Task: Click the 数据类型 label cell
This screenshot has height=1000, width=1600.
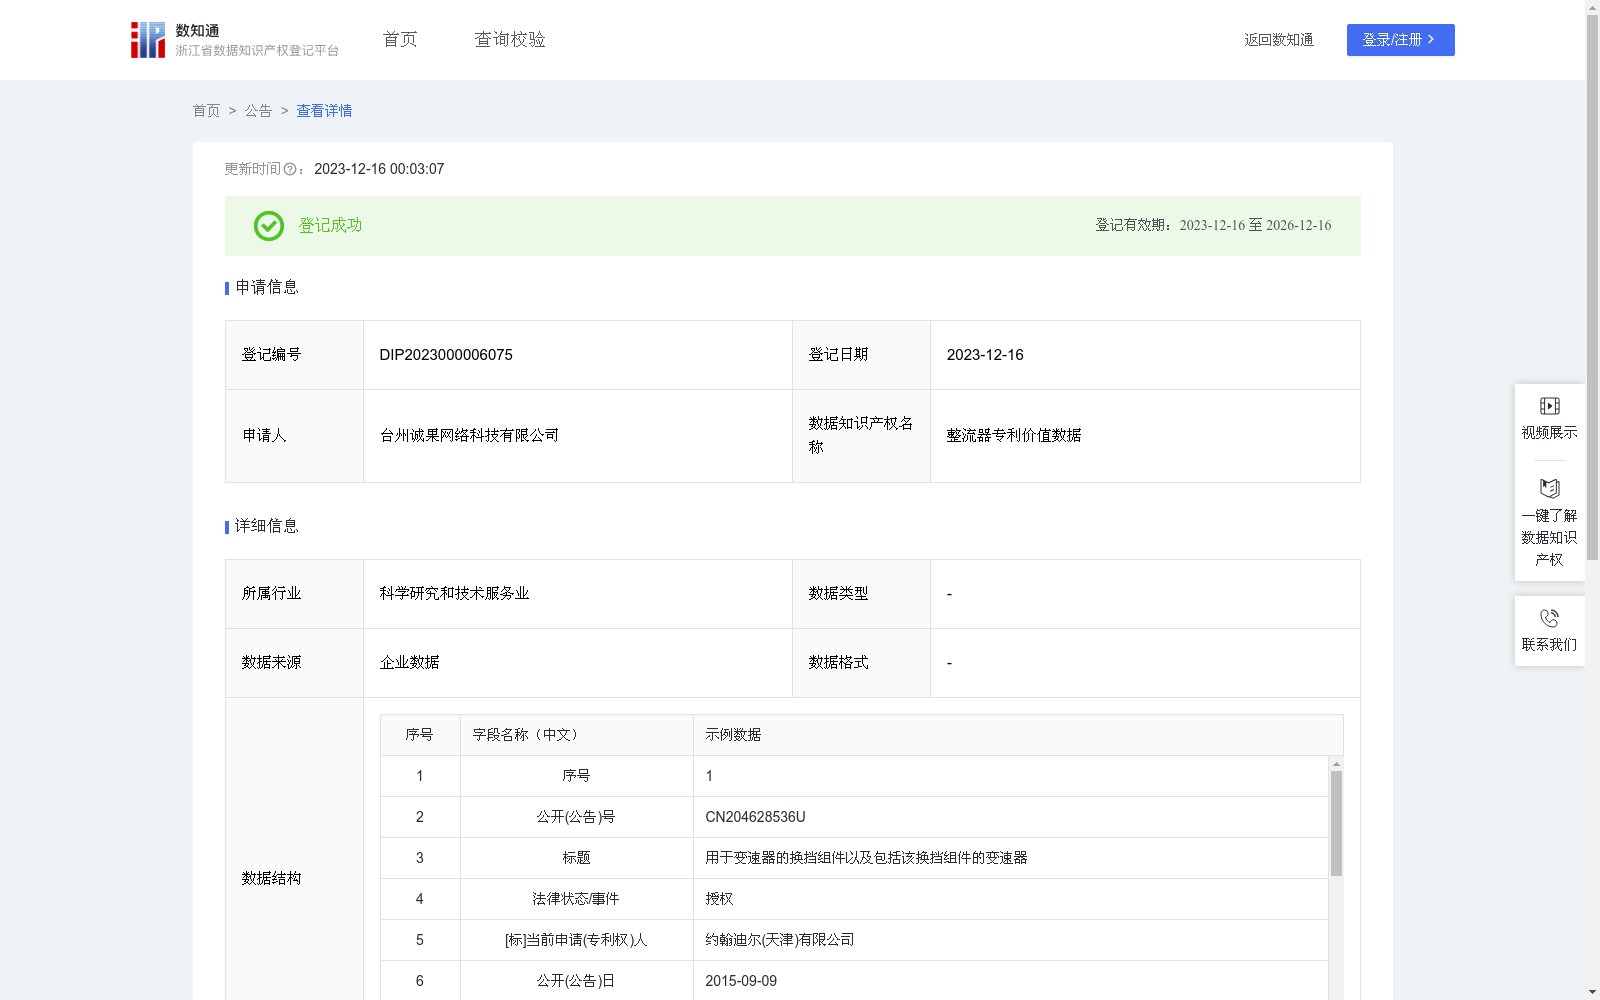Action: click(x=861, y=594)
